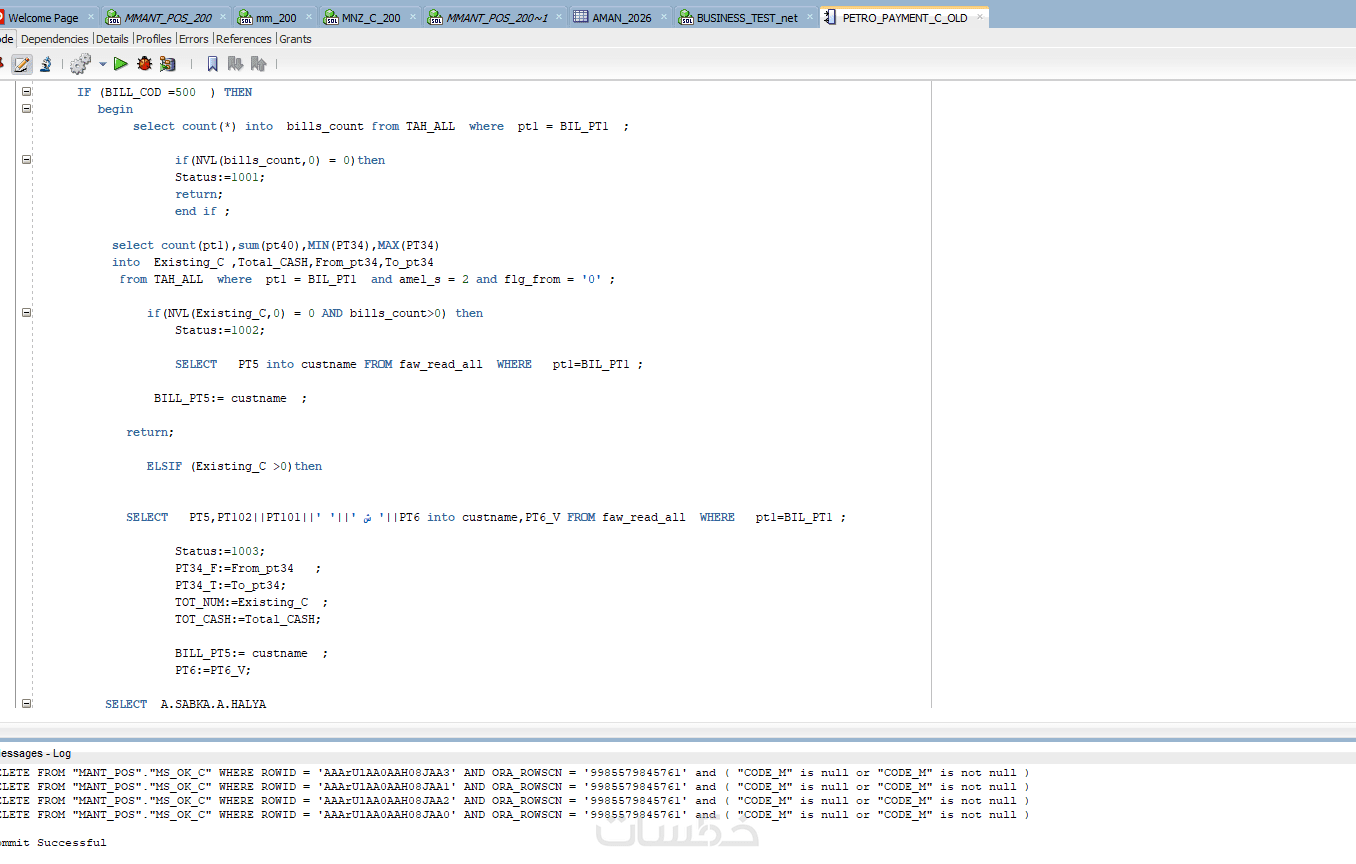
Task: Open the Dependencies sub-tab
Action: pyautogui.click(x=55, y=39)
